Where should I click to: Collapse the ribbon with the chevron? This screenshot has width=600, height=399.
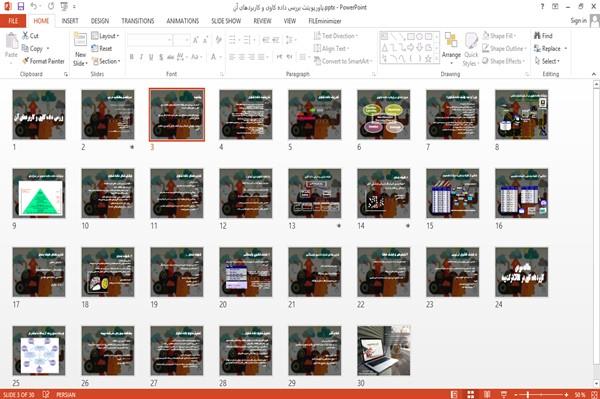[593, 74]
